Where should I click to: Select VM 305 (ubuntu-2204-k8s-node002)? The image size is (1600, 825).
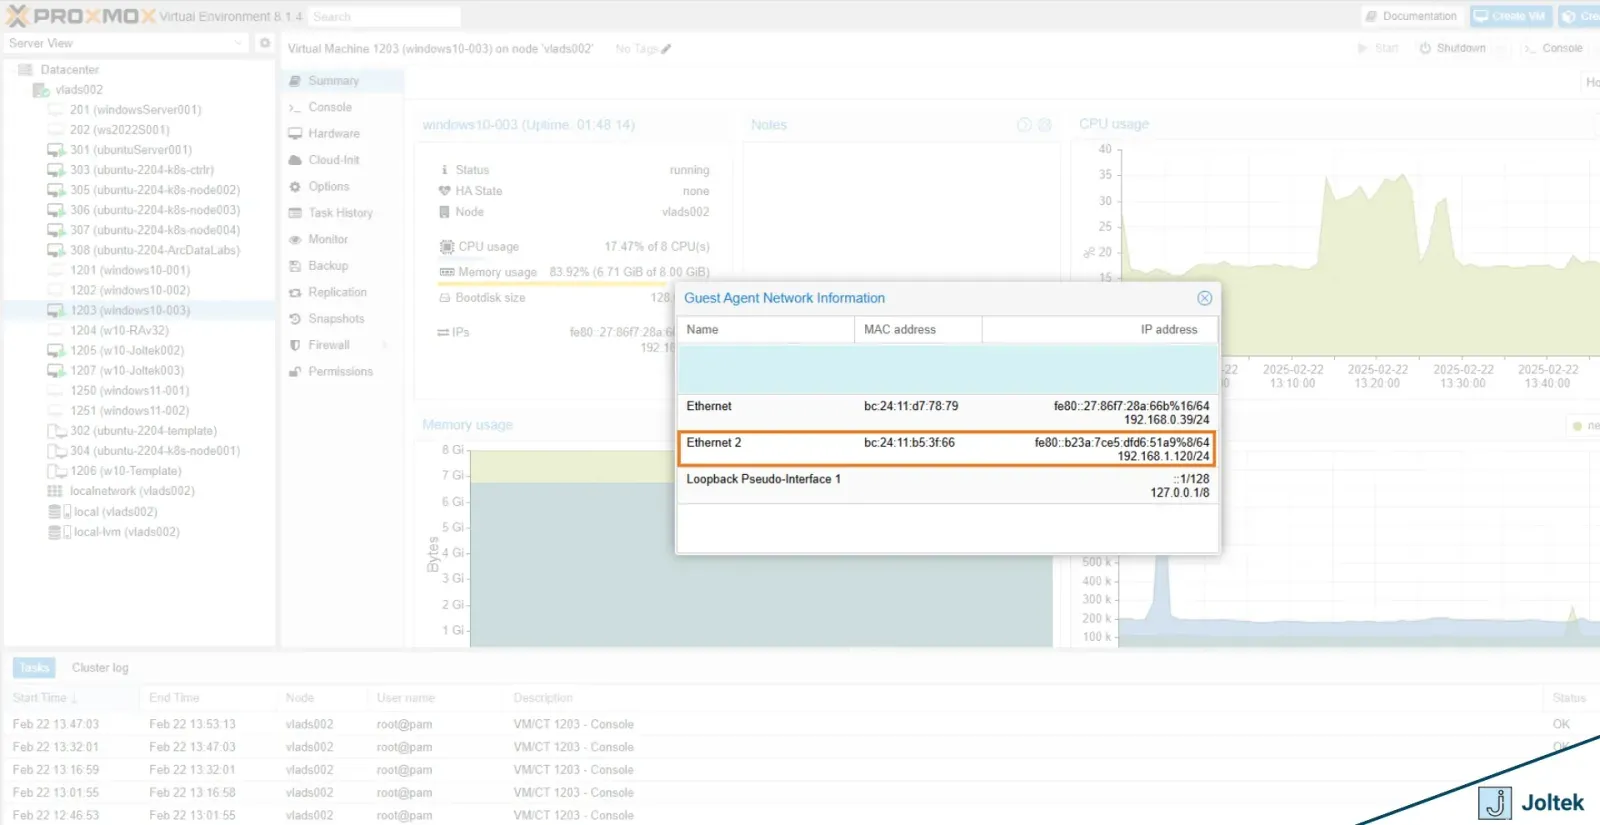click(x=154, y=190)
